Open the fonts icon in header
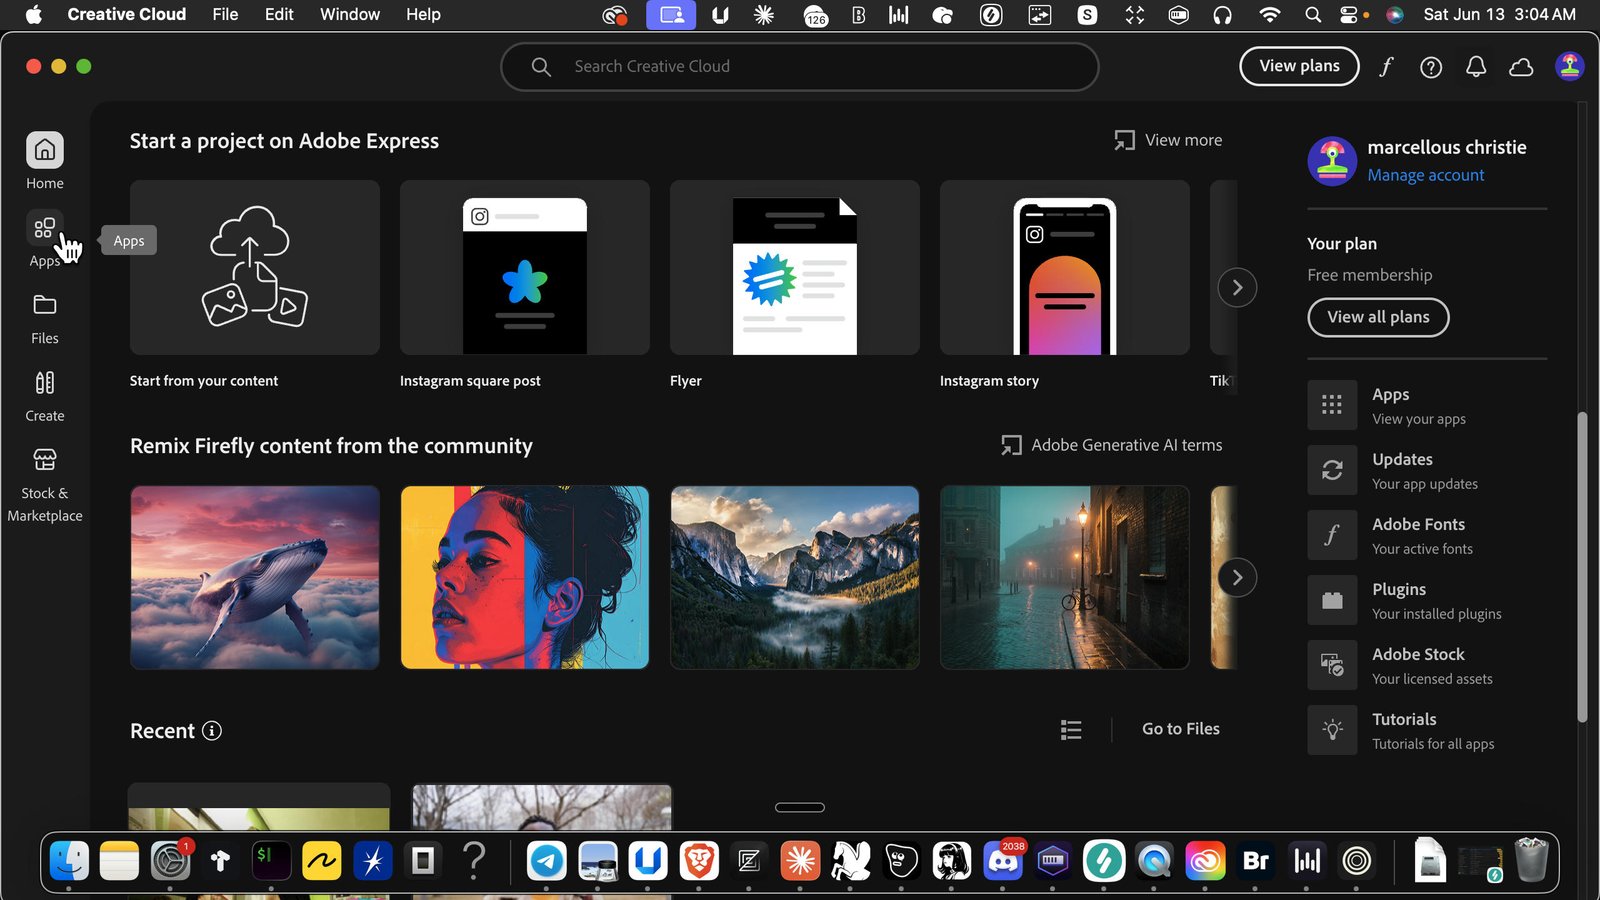 (x=1386, y=67)
